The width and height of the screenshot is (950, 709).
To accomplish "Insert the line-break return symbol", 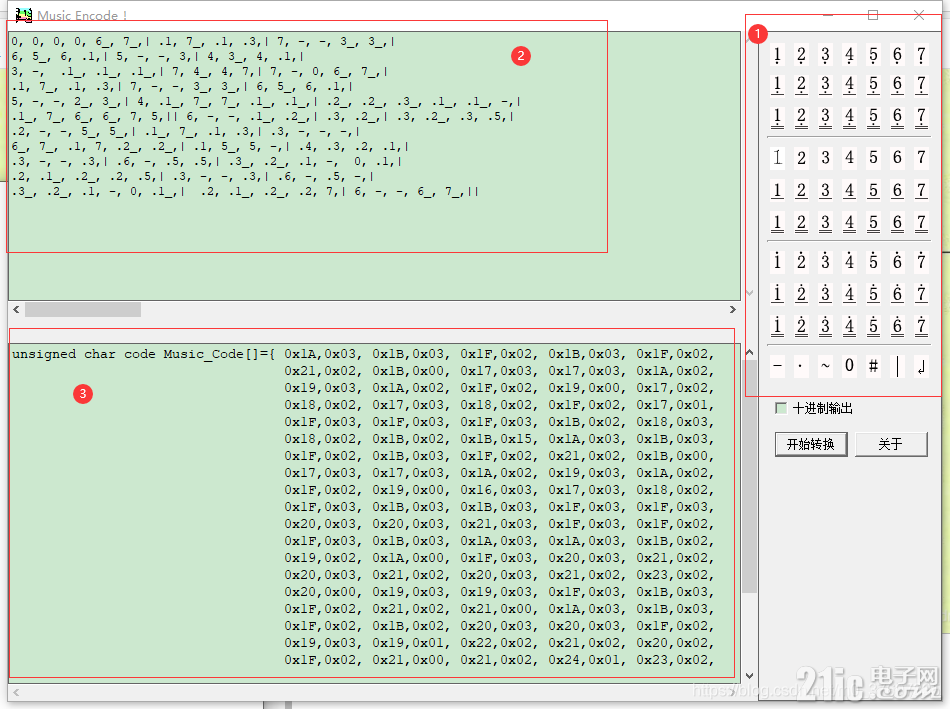I will tap(921, 365).
